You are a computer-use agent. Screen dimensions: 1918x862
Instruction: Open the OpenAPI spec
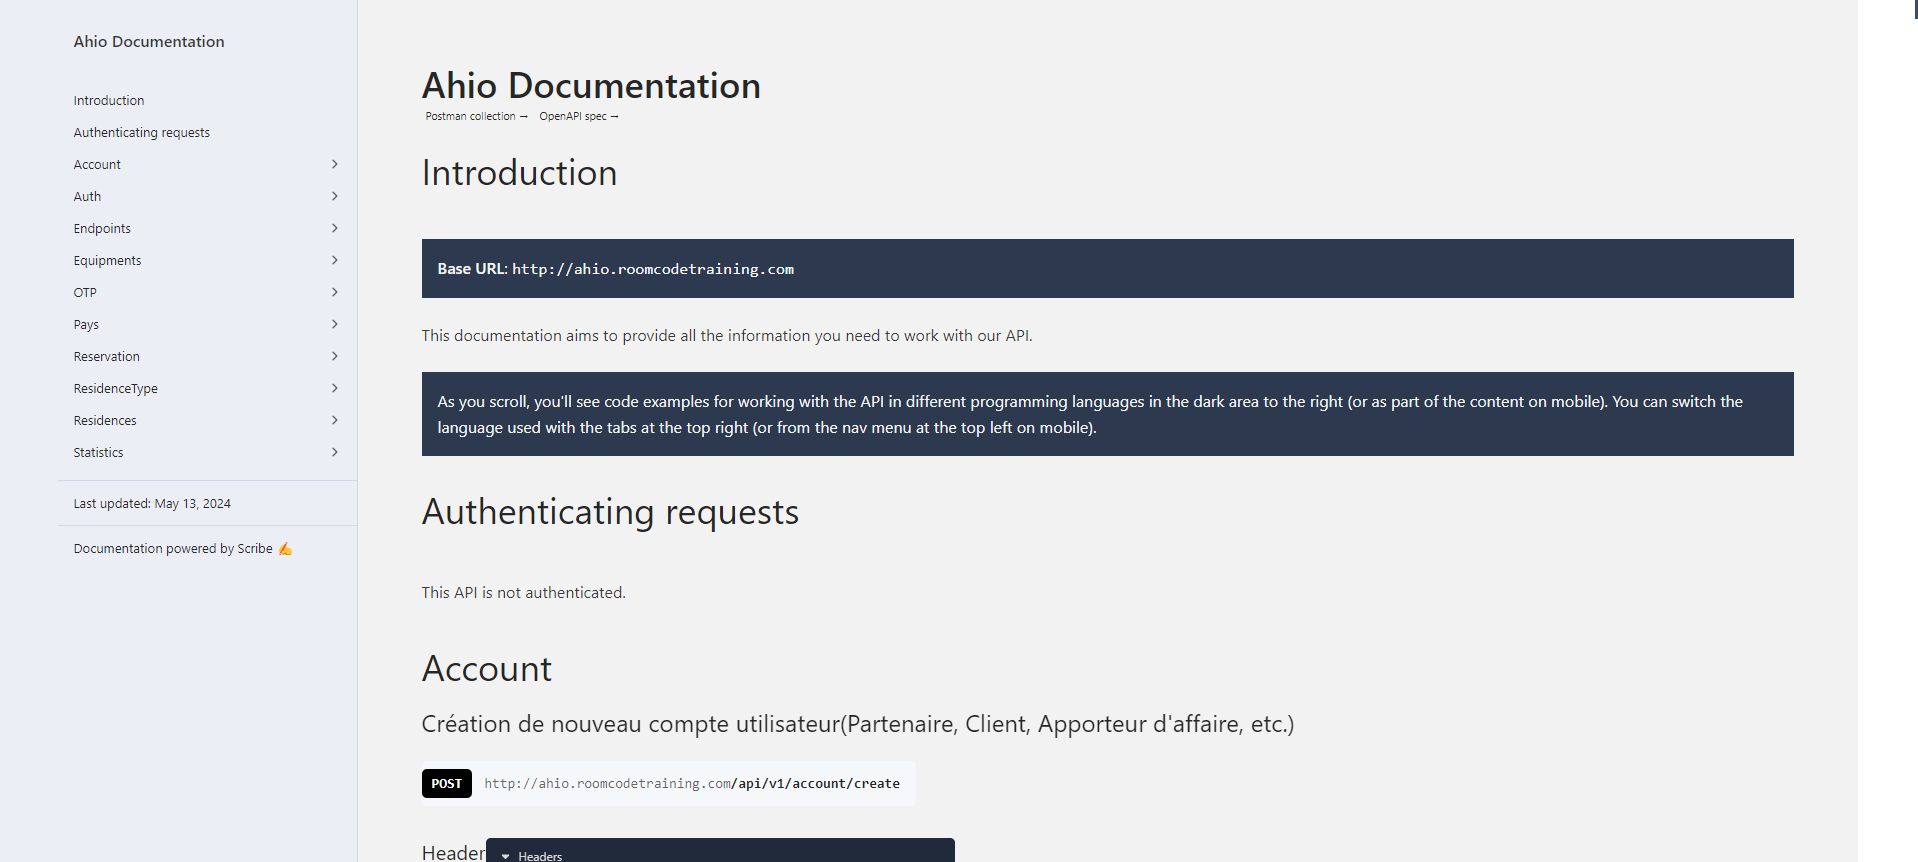pyautogui.click(x=573, y=116)
